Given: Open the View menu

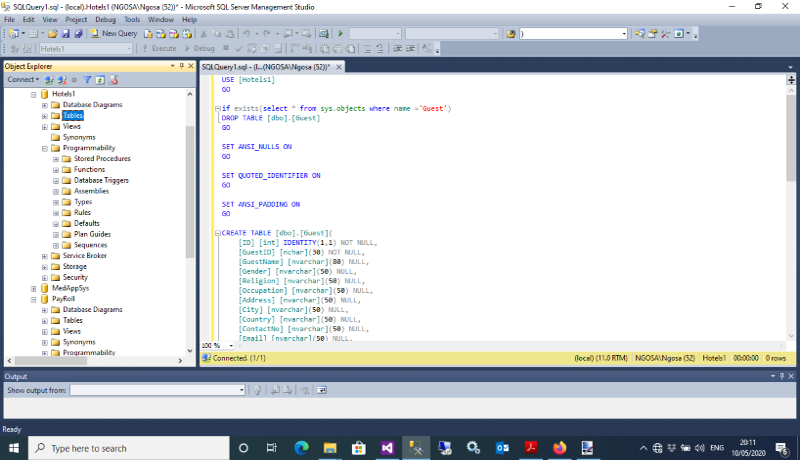Looking at the screenshot, I should pyautogui.click(x=50, y=19).
